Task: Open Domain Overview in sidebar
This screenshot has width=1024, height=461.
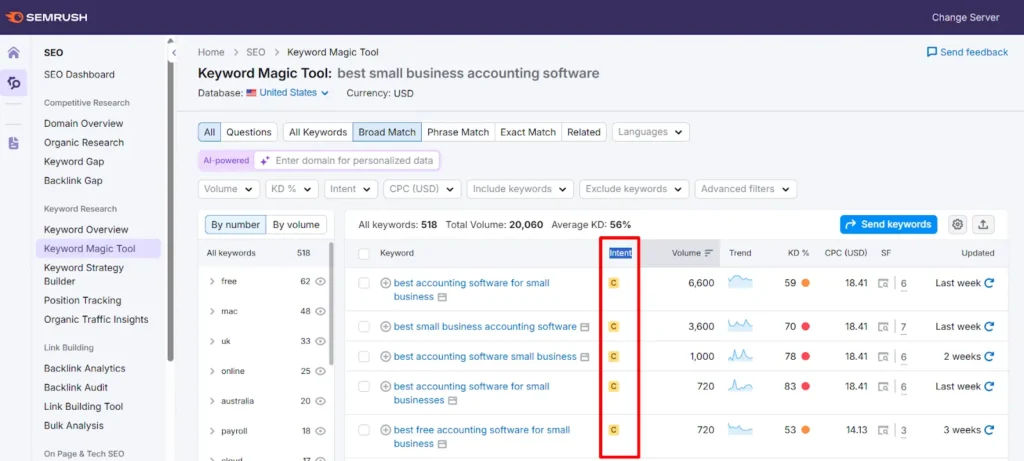Action: pyautogui.click(x=84, y=123)
